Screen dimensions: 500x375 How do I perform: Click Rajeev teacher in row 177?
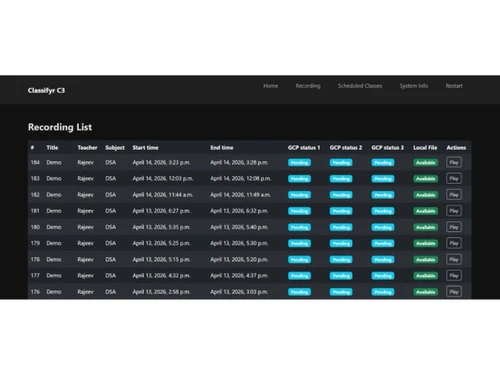click(x=85, y=275)
